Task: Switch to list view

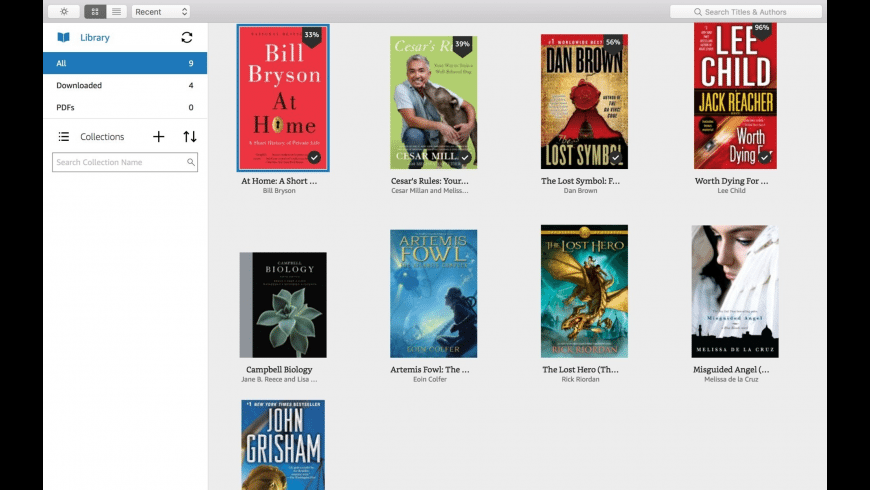Action: (117, 12)
